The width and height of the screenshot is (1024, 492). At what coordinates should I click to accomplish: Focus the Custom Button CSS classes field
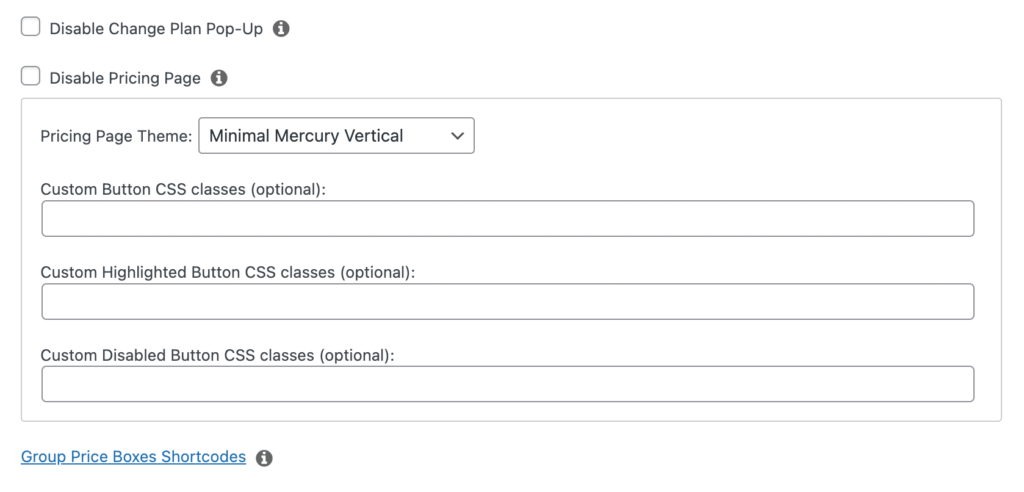[507, 218]
